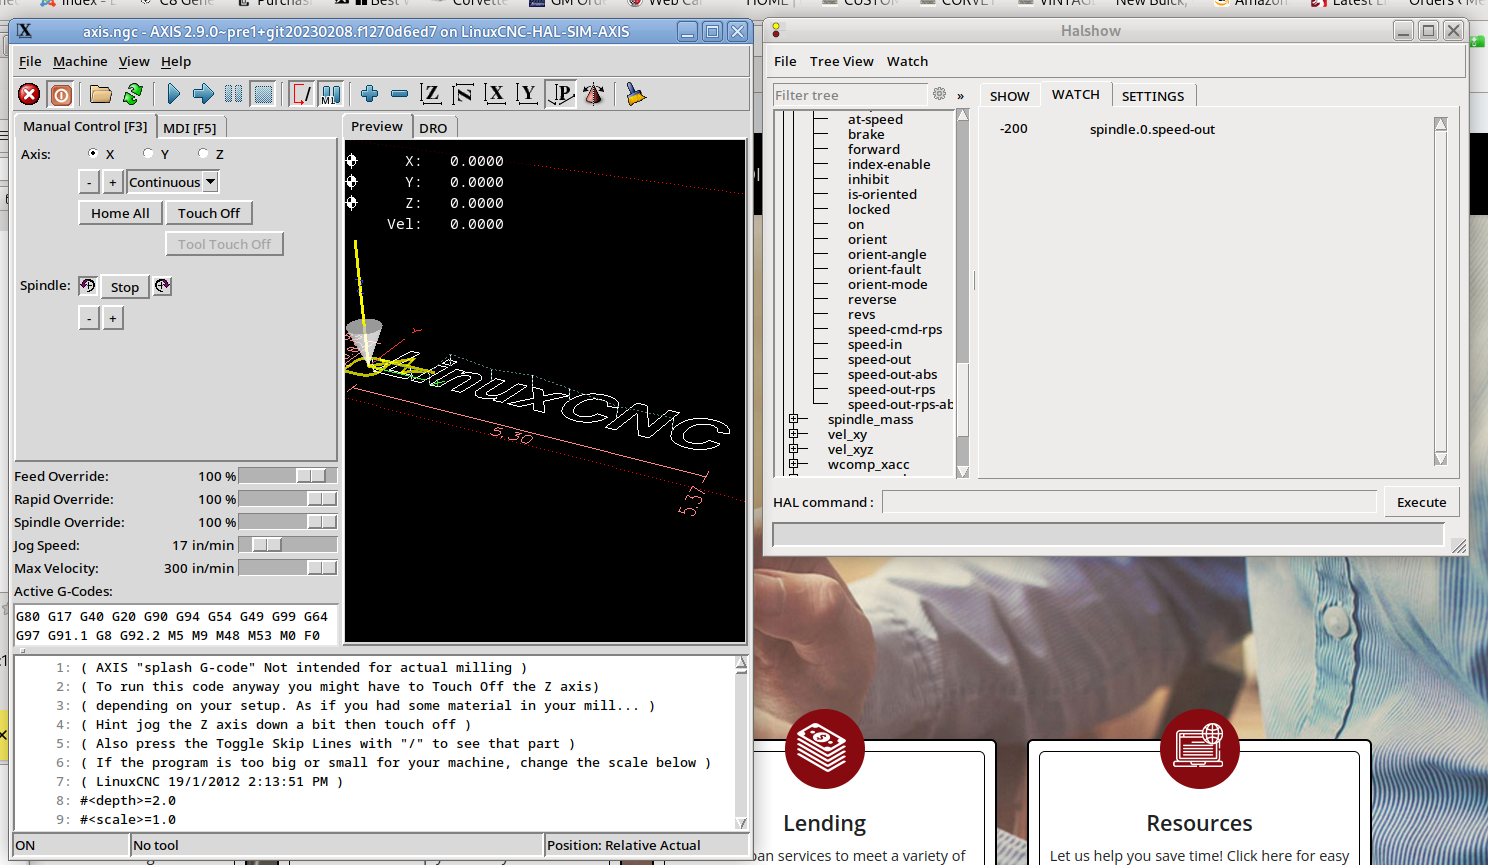
Task: Adjust the Jog Speed slider
Action: [288, 545]
